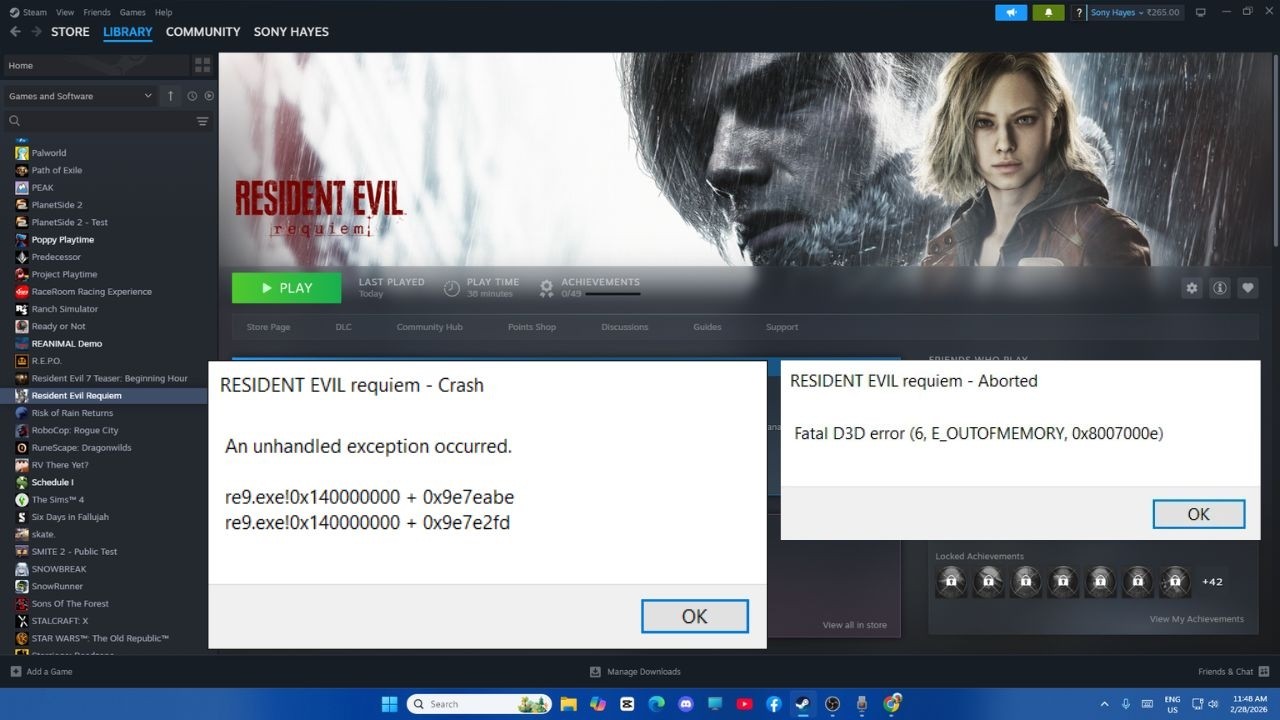Expand the Games and Software dropdown
Viewport: 1280px width, 720px height.
pyautogui.click(x=80, y=96)
